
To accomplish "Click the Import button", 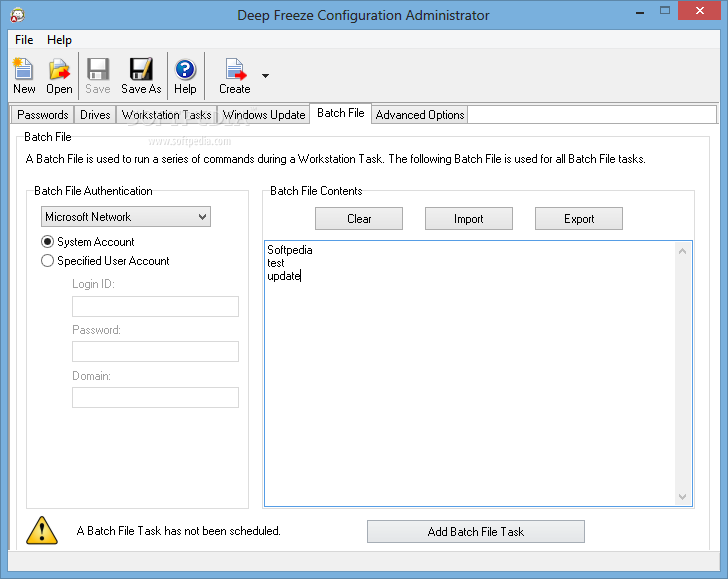I will (x=469, y=219).
